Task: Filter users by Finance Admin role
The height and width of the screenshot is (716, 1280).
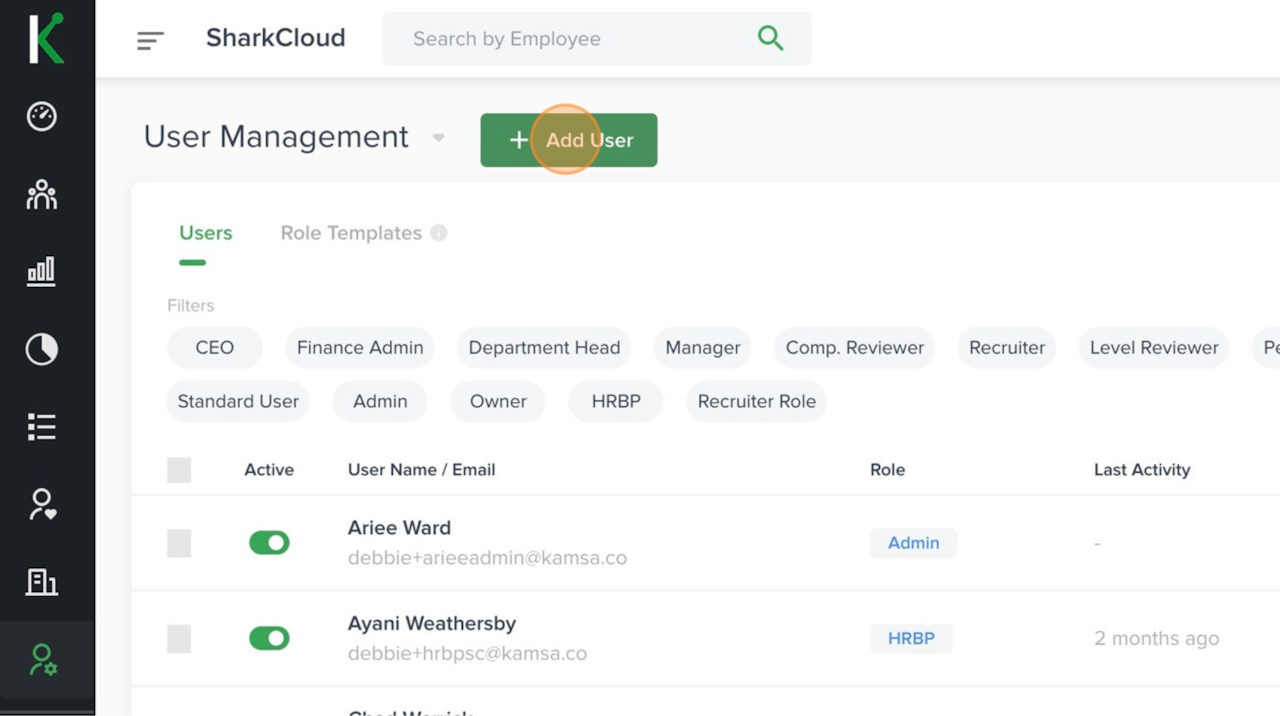Action: tap(360, 348)
